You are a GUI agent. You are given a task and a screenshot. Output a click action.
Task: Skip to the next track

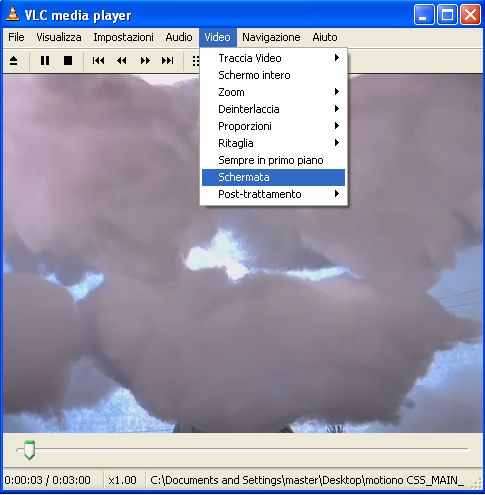tap(167, 61)
